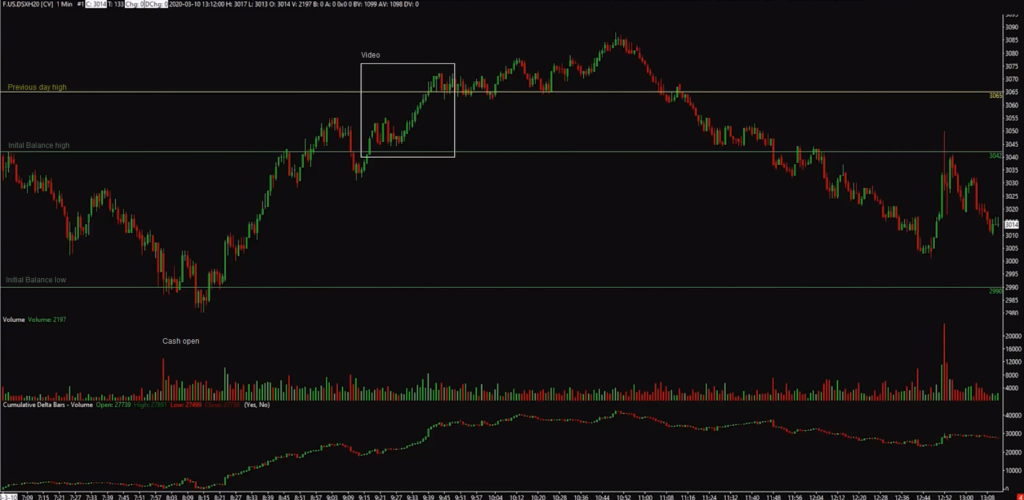Click the green 3042 price tag on axis
The image size is (1024, 500).
996,156
